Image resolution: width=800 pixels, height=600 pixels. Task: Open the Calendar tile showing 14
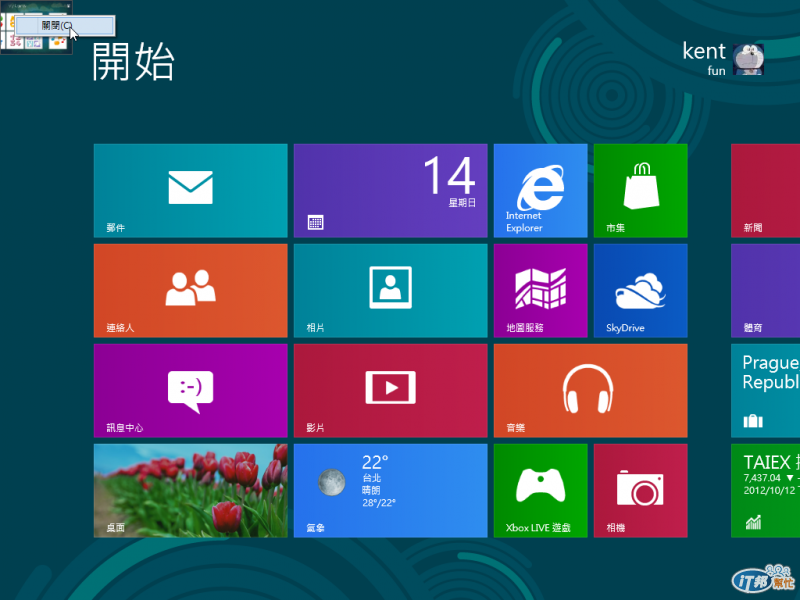point(390,190)
